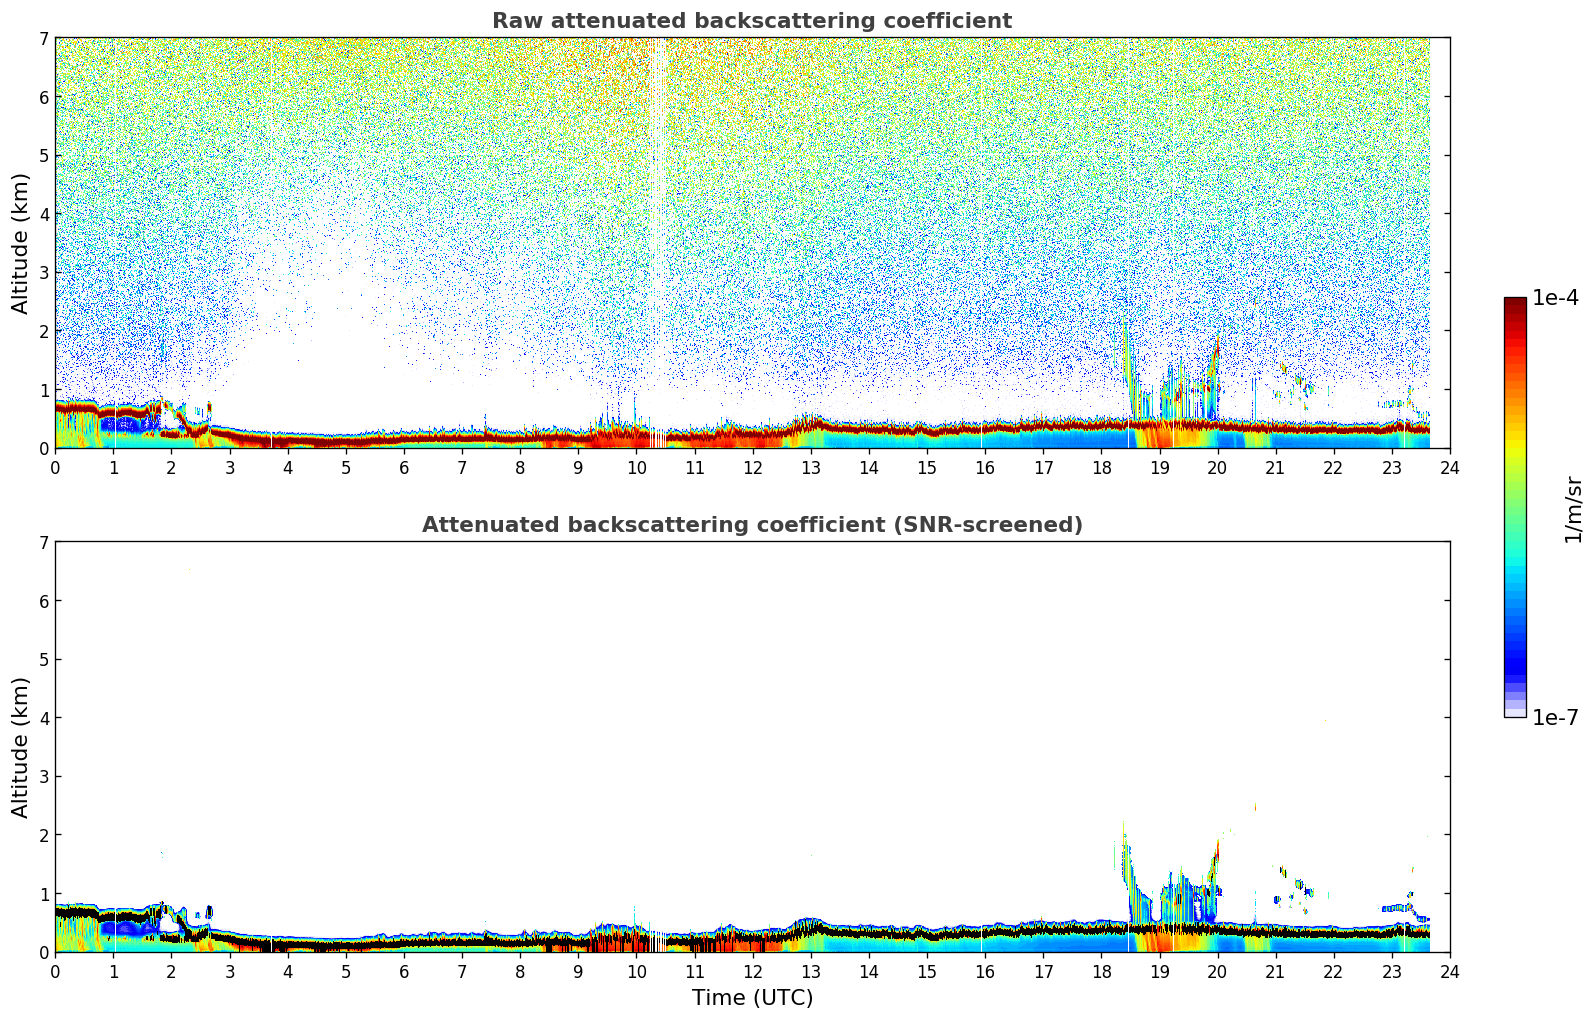Select time tick '18' under the SNR-screened plot
The image size is (1595, 1020).
(1101, 971)
